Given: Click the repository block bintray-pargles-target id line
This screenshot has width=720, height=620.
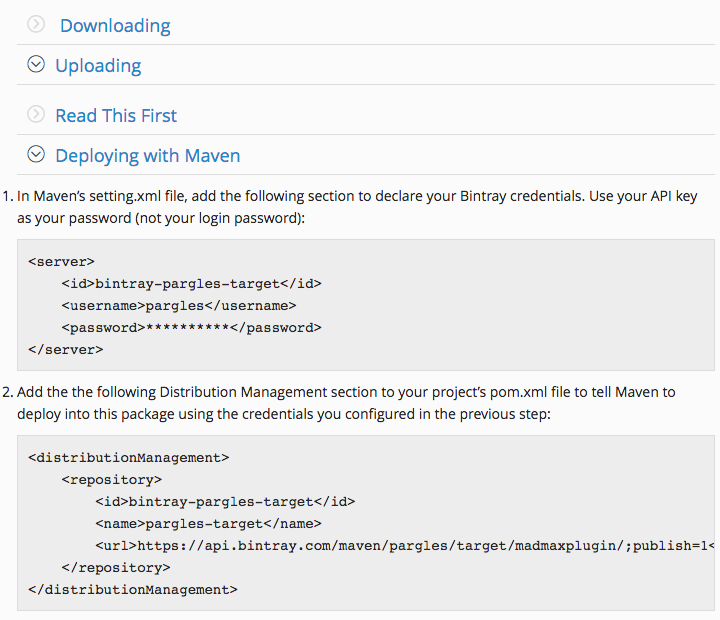Looking at the screenshot, I should (x=225, y=502).
